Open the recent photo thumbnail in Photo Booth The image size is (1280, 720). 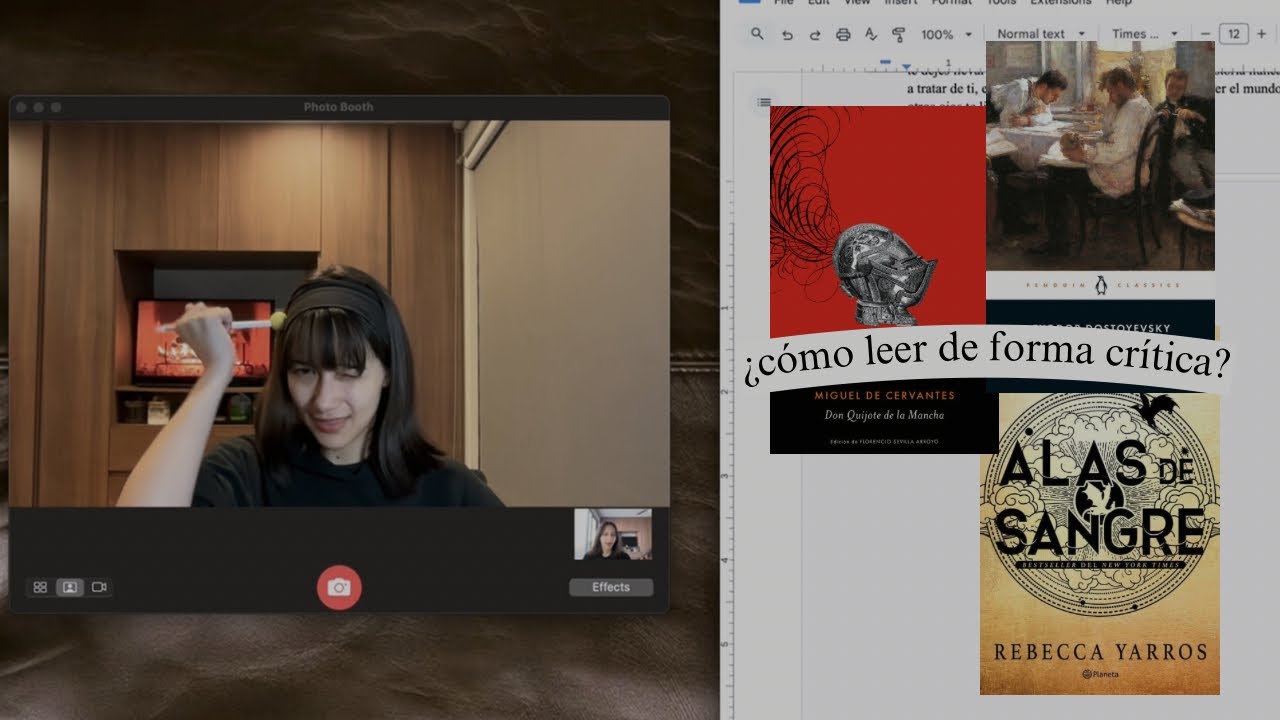[x=612, y=534]
